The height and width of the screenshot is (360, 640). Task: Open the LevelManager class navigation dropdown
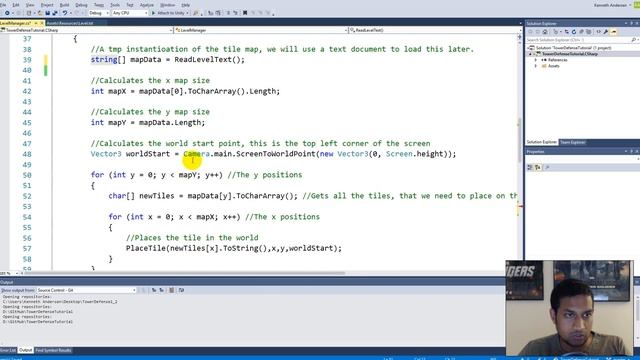261,30
